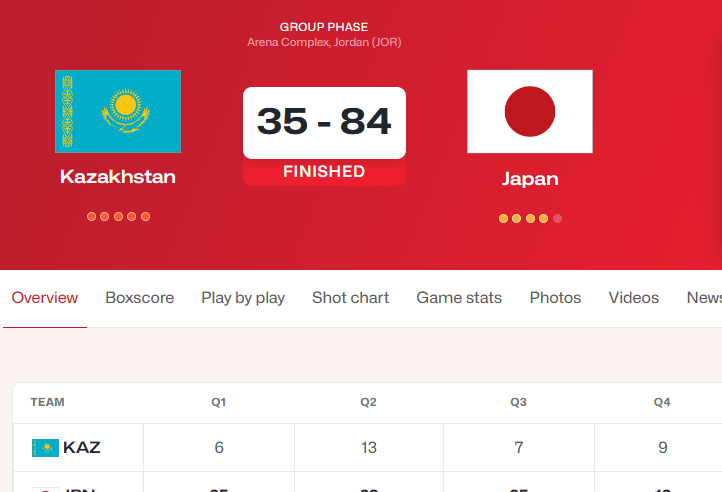Select the Videos tab

[634, 298]
